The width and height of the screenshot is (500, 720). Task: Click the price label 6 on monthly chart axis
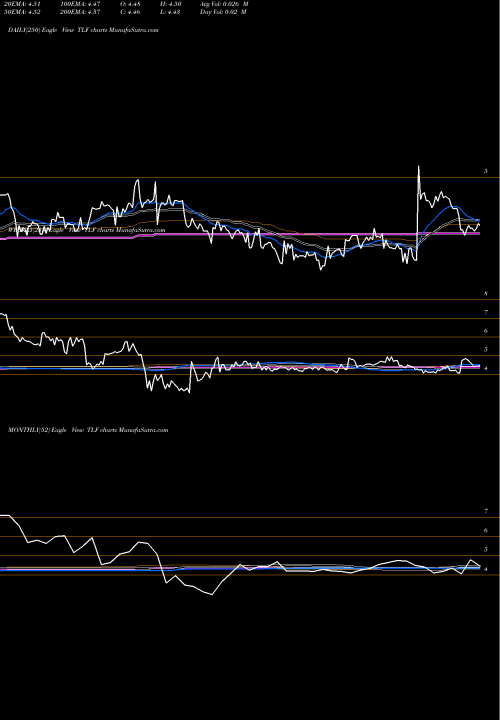486,530
